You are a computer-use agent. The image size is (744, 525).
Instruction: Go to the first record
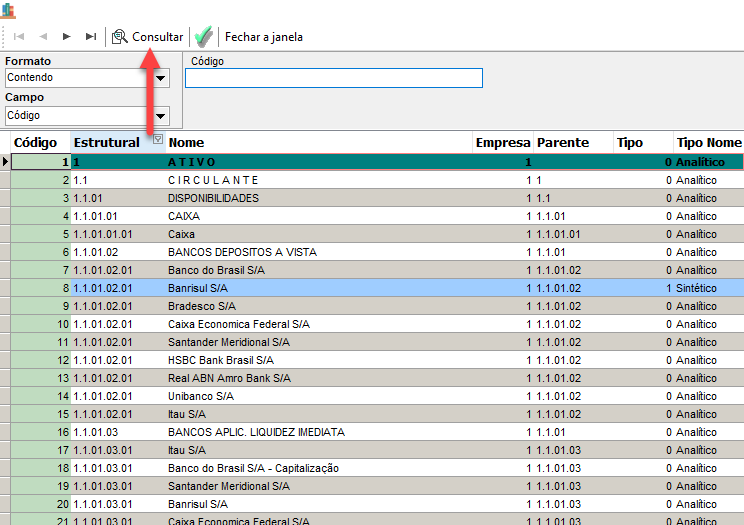(19, 37)
